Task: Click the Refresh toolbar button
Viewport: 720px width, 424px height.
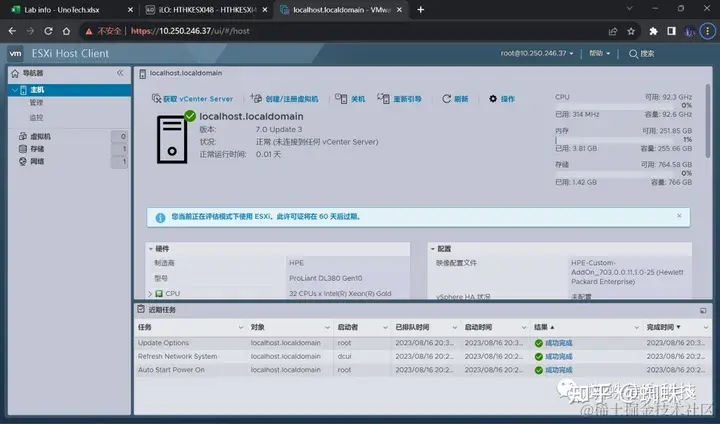Action: [x=455, y=99]
